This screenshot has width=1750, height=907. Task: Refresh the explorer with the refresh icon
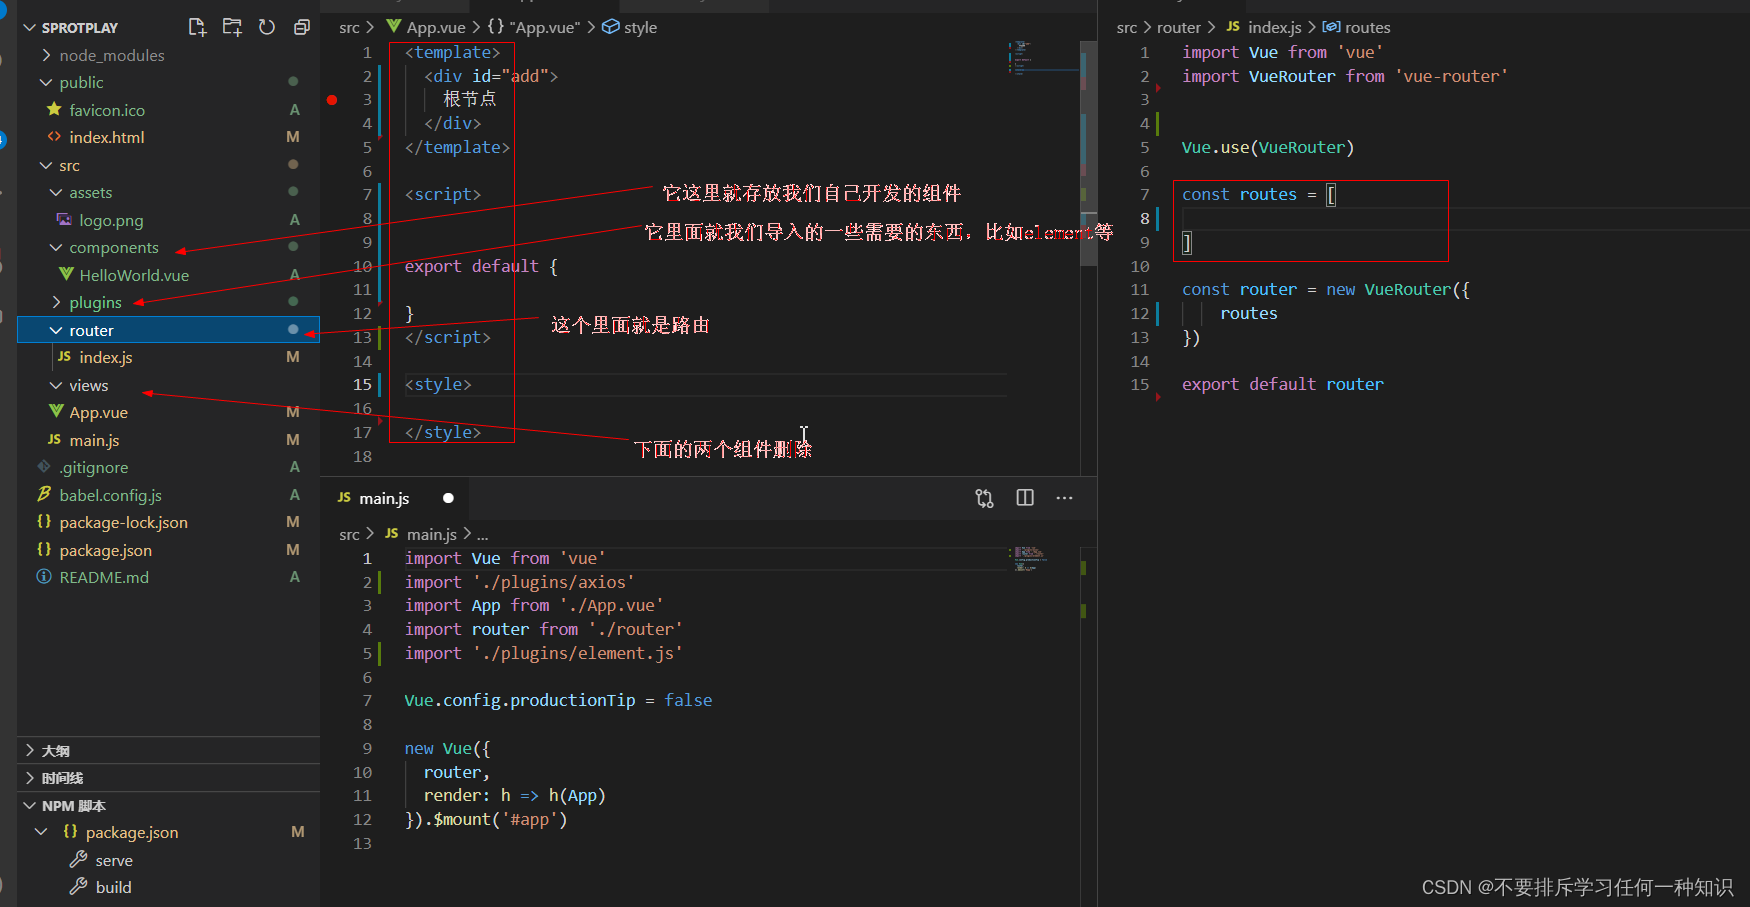267,27
